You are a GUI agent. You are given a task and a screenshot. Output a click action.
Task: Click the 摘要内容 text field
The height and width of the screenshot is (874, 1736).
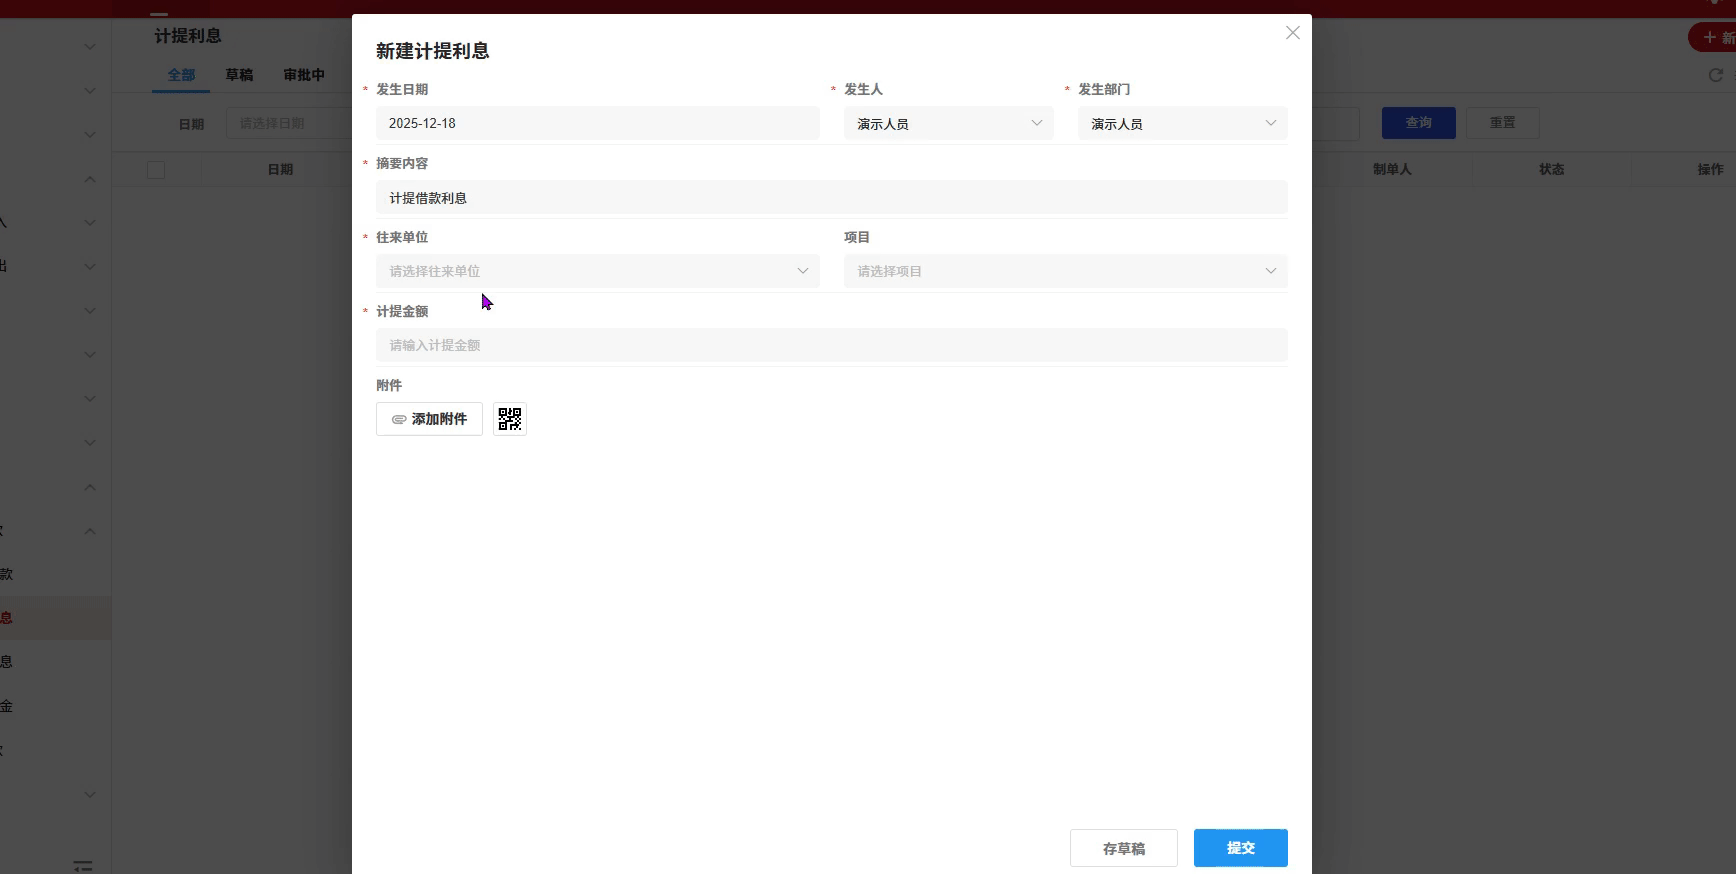pos(831,198)
